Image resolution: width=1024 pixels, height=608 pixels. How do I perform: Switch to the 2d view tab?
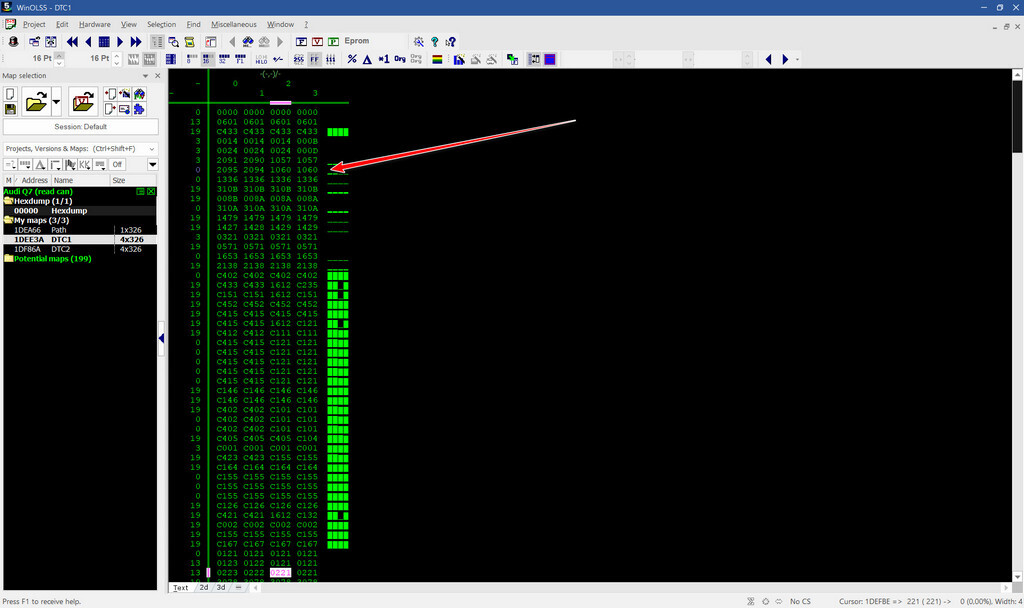(204, 588)
